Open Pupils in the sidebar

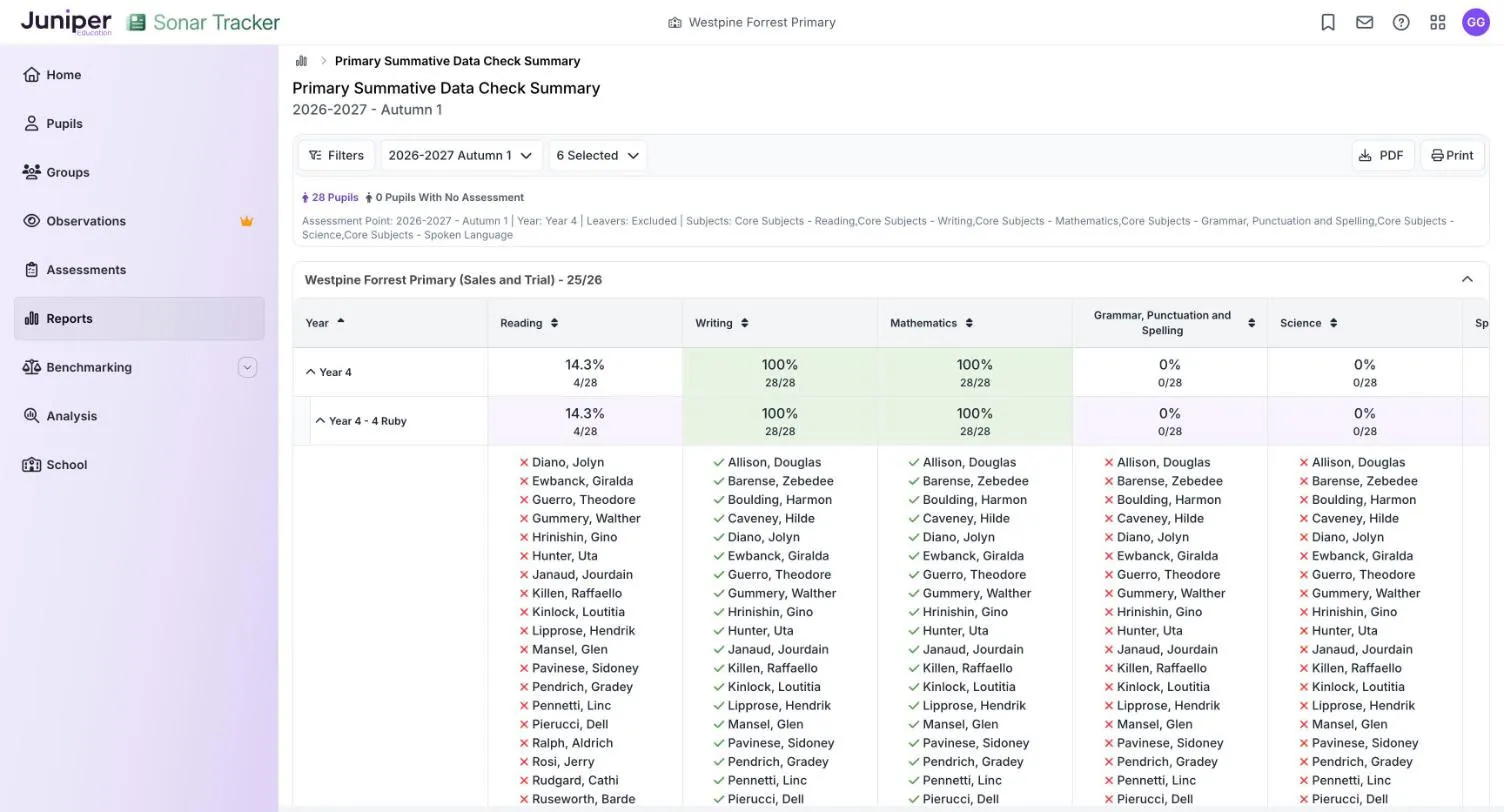pyautogui.click(x=139, y=124)
